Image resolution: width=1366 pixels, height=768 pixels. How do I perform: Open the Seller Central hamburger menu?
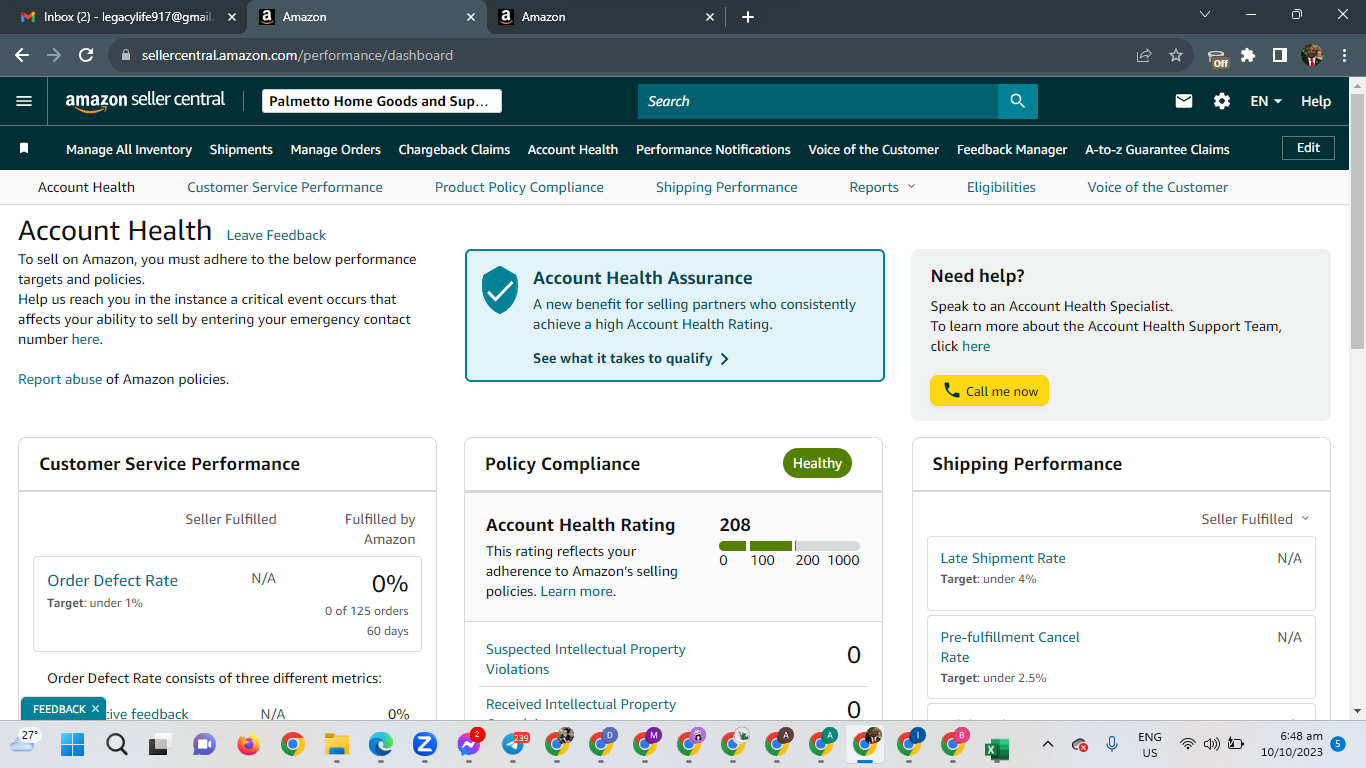tap(24, 101)
